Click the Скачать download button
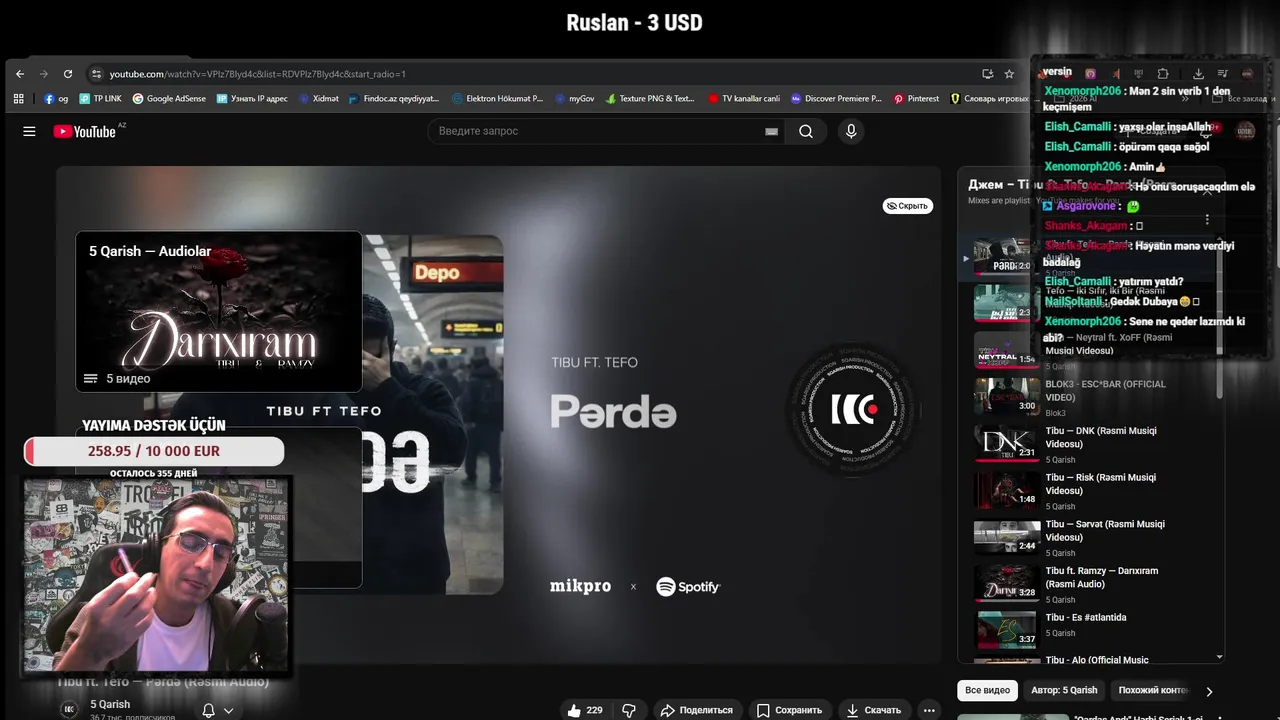1280x720 pixels. [x=874, y=710]
